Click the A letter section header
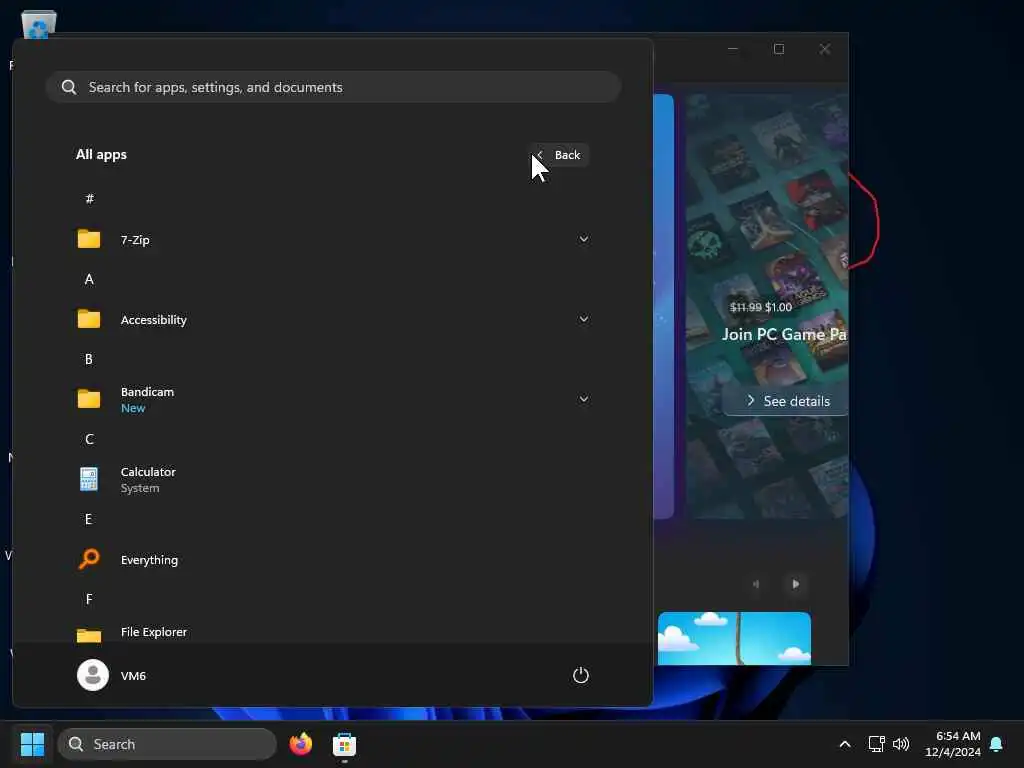 coord(89,280)
